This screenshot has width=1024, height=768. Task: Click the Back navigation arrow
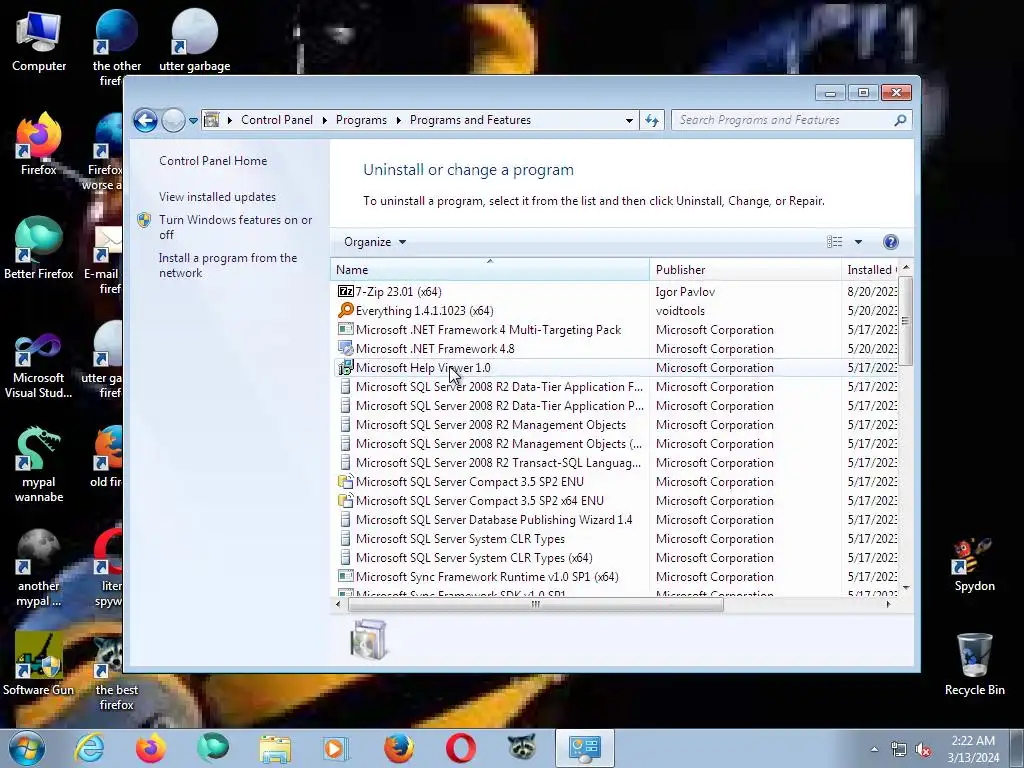click(x=145, y=120)
